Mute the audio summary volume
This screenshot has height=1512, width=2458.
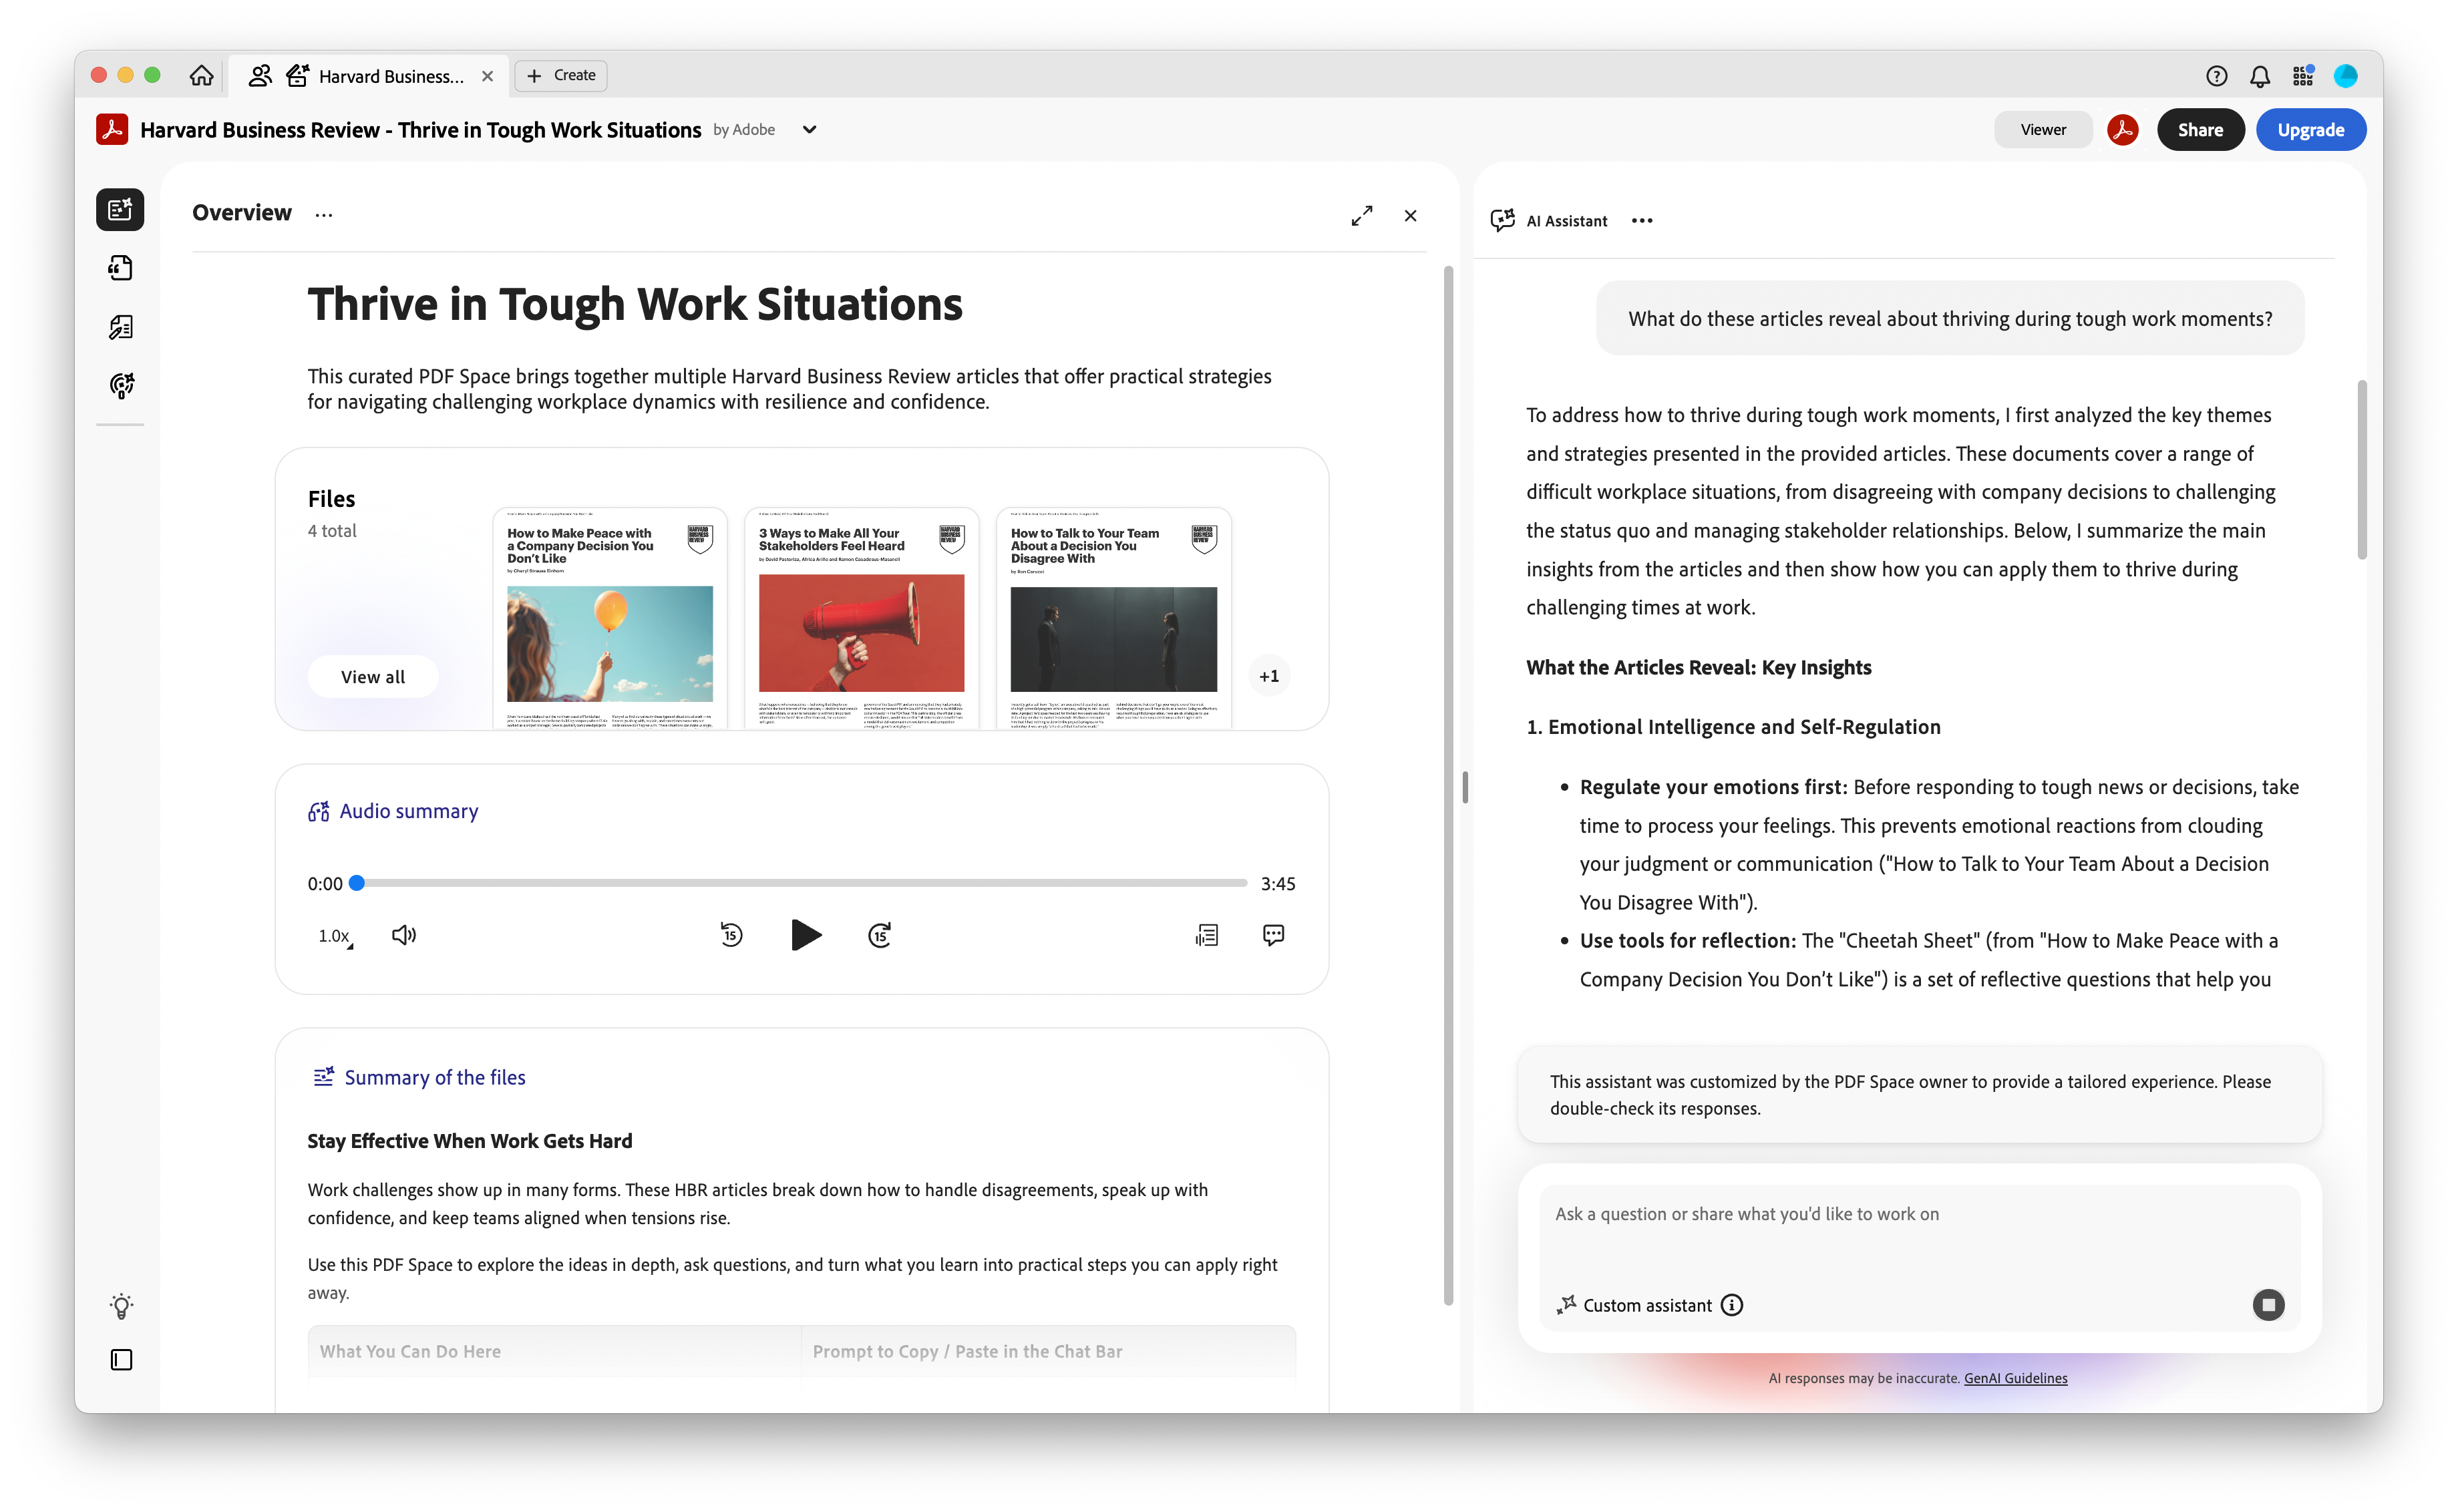(x=403, y=936)
